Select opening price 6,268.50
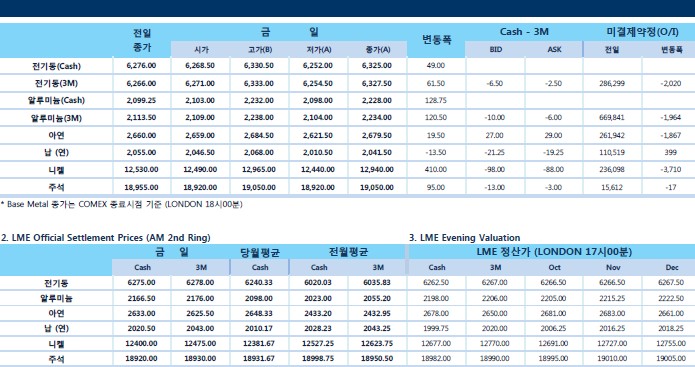The width and height of the screenshot is (695, 367). [x=200, y=66]
